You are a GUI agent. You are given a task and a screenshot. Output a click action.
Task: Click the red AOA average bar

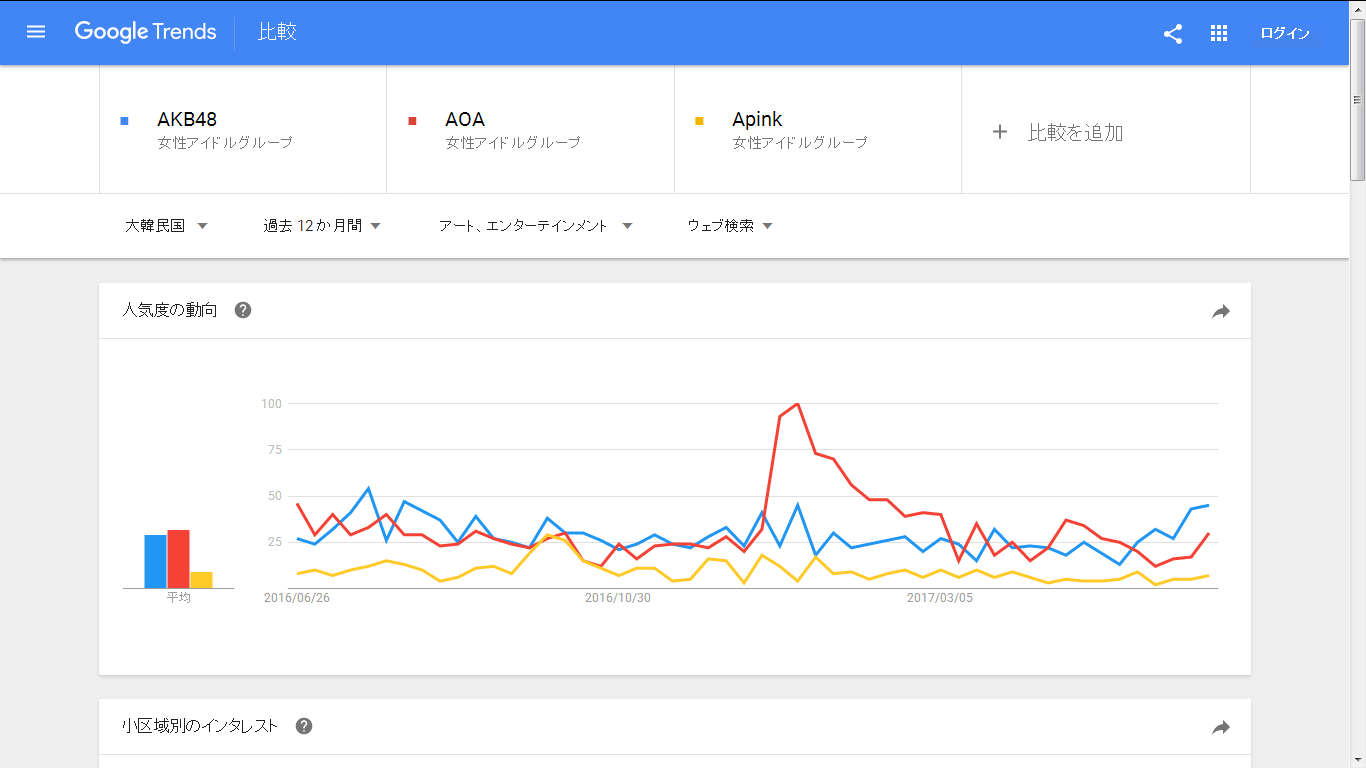pyautogui.click(x=179, y=559)
